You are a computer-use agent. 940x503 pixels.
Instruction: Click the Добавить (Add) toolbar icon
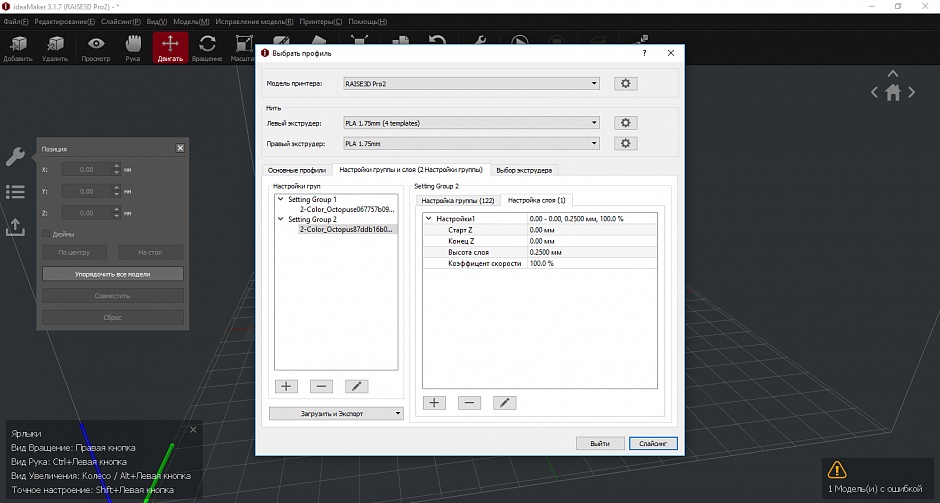click(17, 45)
